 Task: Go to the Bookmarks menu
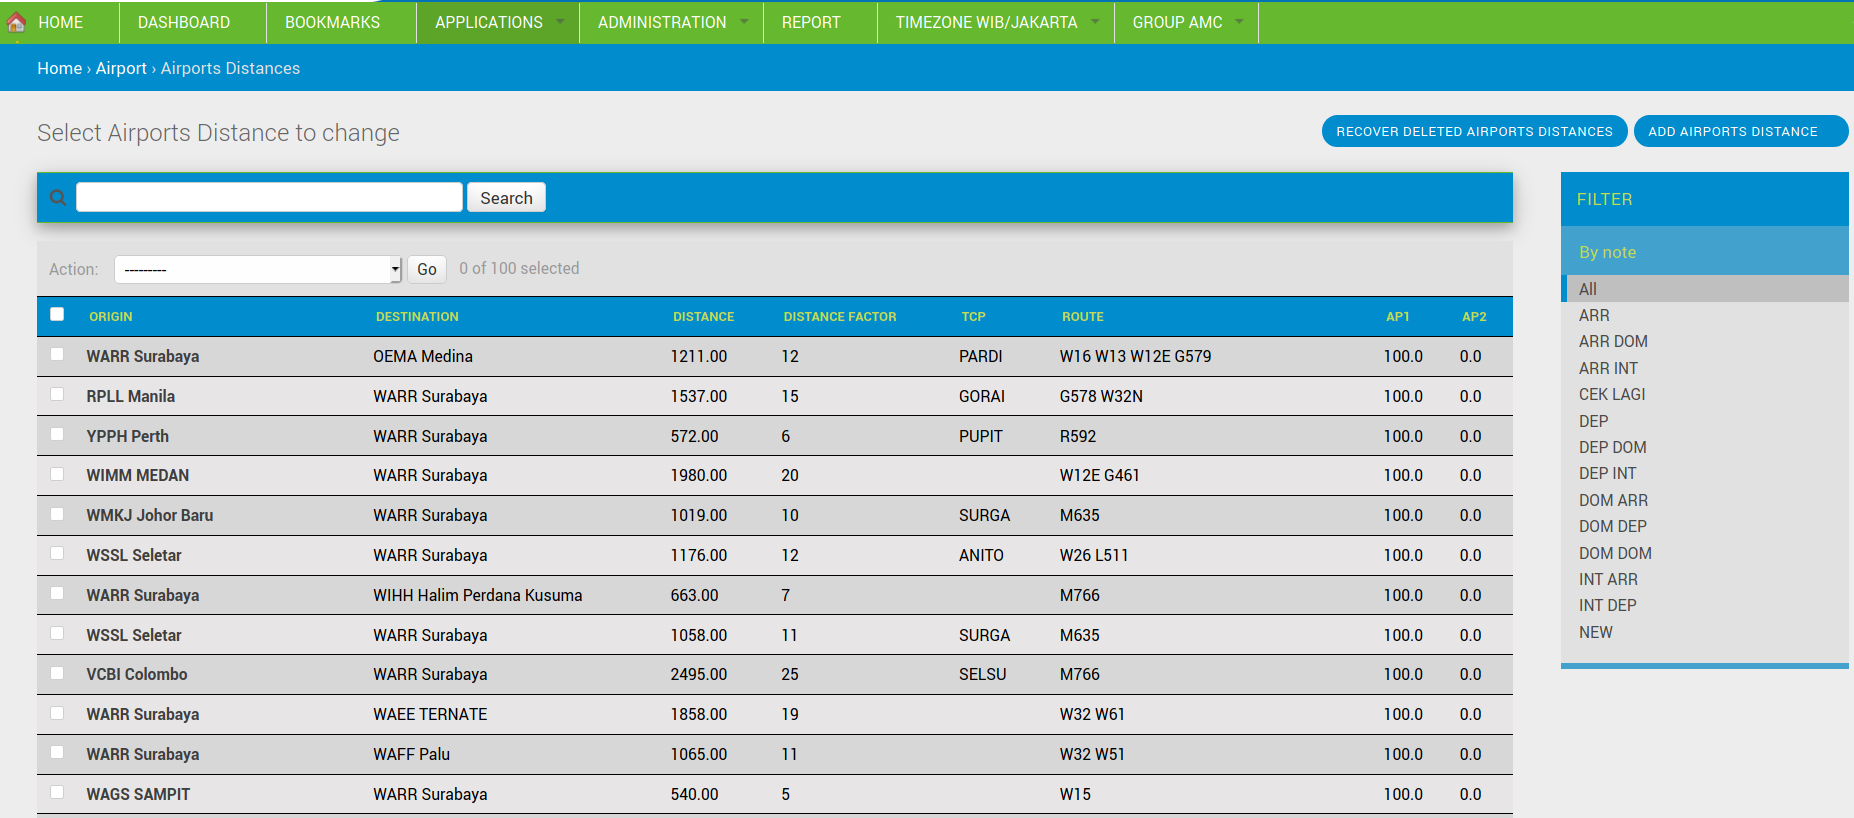point(332,22)
